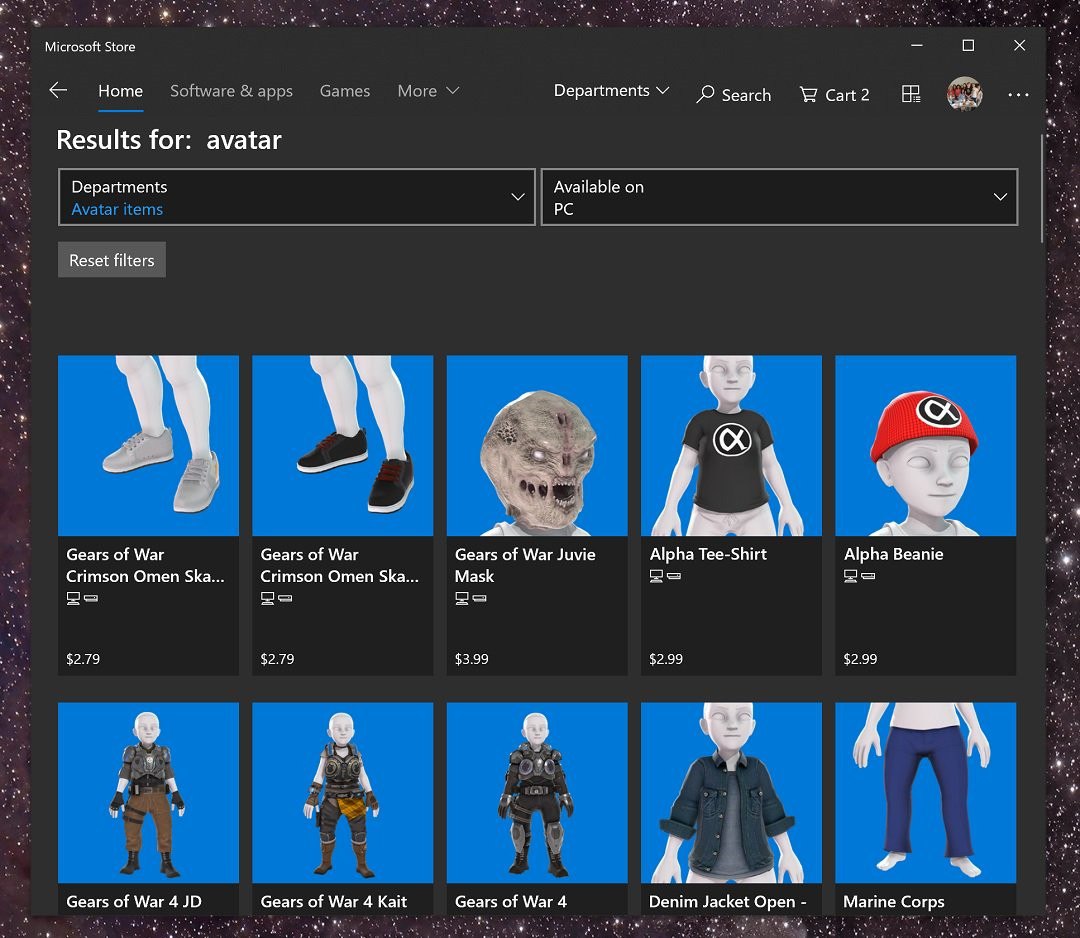
Task: Open the Denim Jacket Open thumbnail
Action: point(731,793)
